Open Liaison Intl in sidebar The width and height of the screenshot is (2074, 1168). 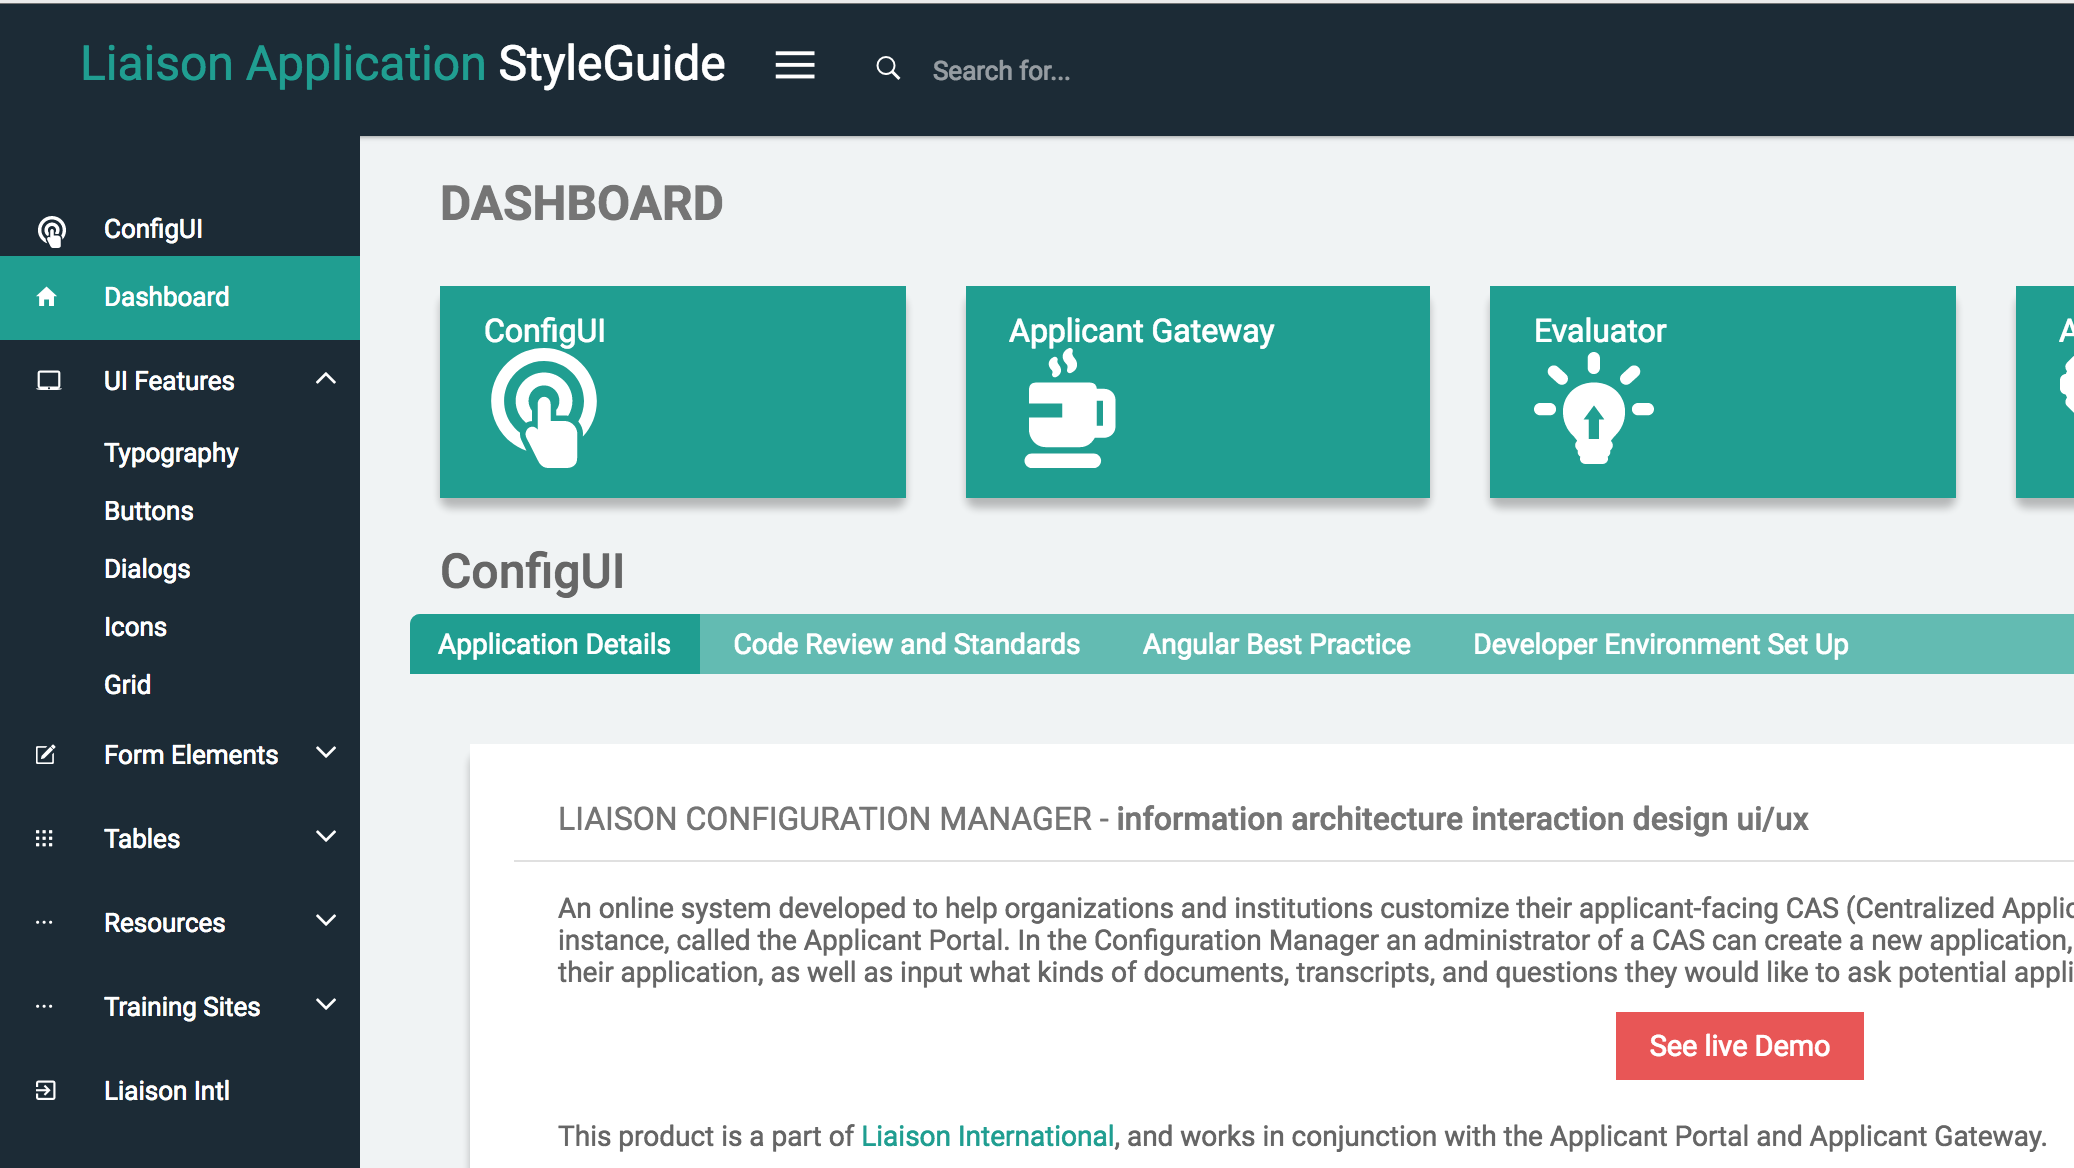point(167,1091)
